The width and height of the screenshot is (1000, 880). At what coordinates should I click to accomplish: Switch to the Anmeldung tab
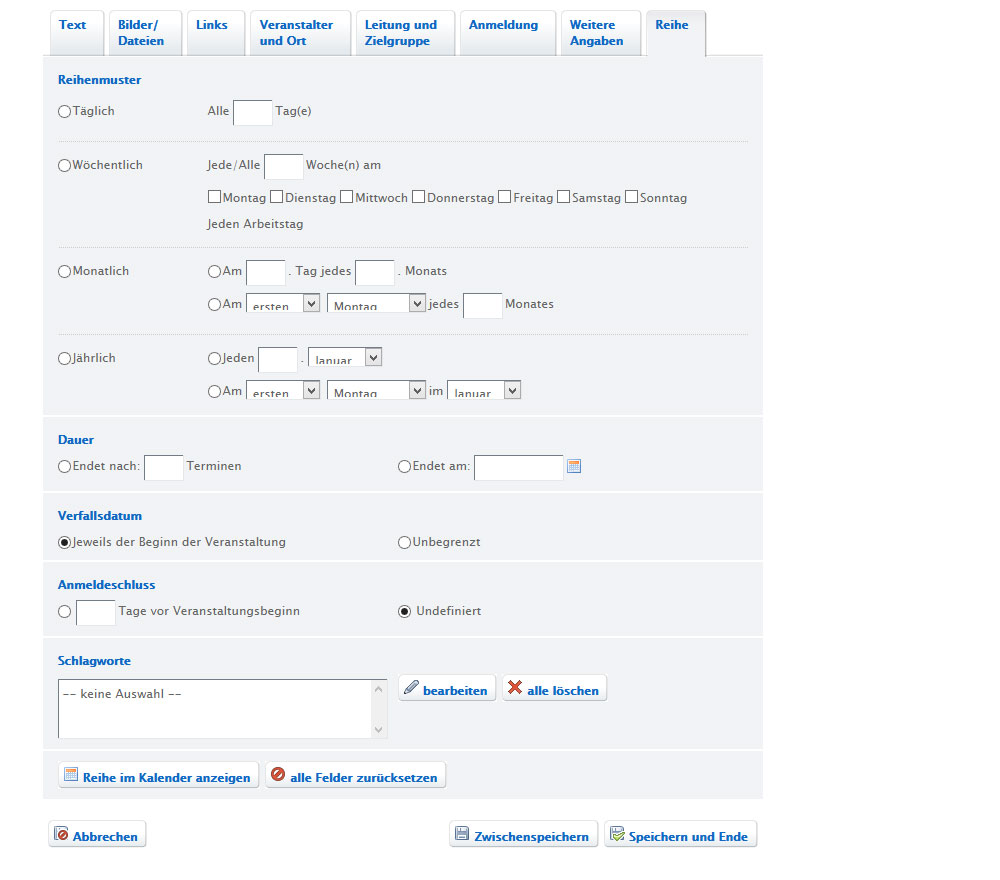coord(503,25)
